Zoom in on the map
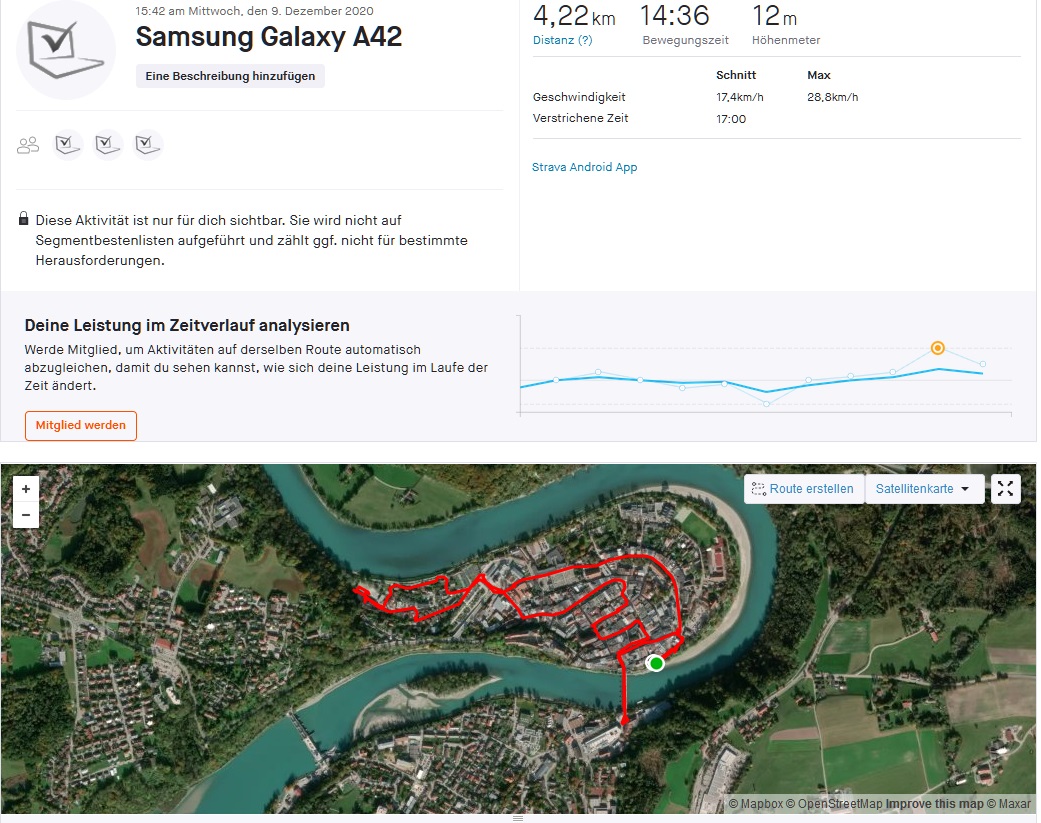The height and width of the screenshot is (823, 1041). point(25,489)
